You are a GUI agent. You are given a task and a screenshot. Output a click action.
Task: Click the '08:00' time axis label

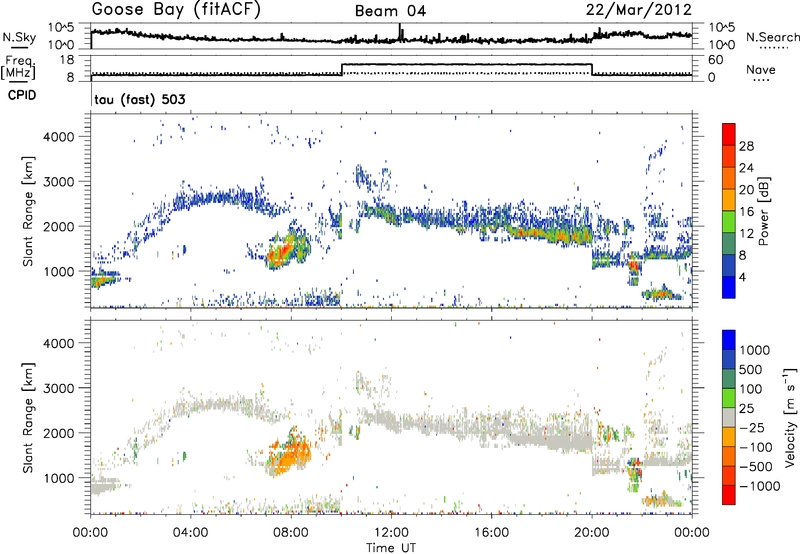tap(291, 533)
